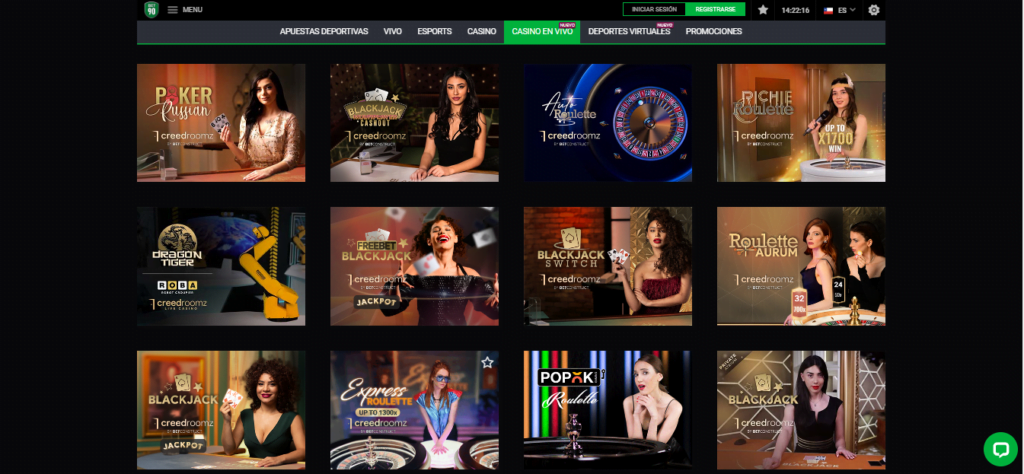Mark Express Roulette as favorite
1024x474 pixels.
(487, 362)
